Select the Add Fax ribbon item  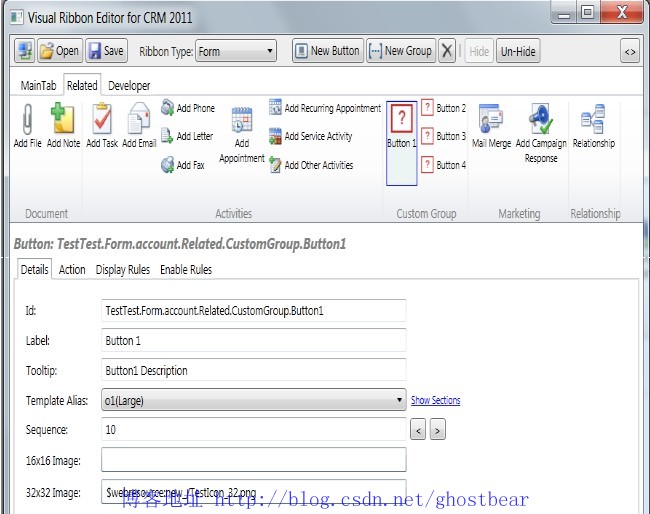coord(183,165)
